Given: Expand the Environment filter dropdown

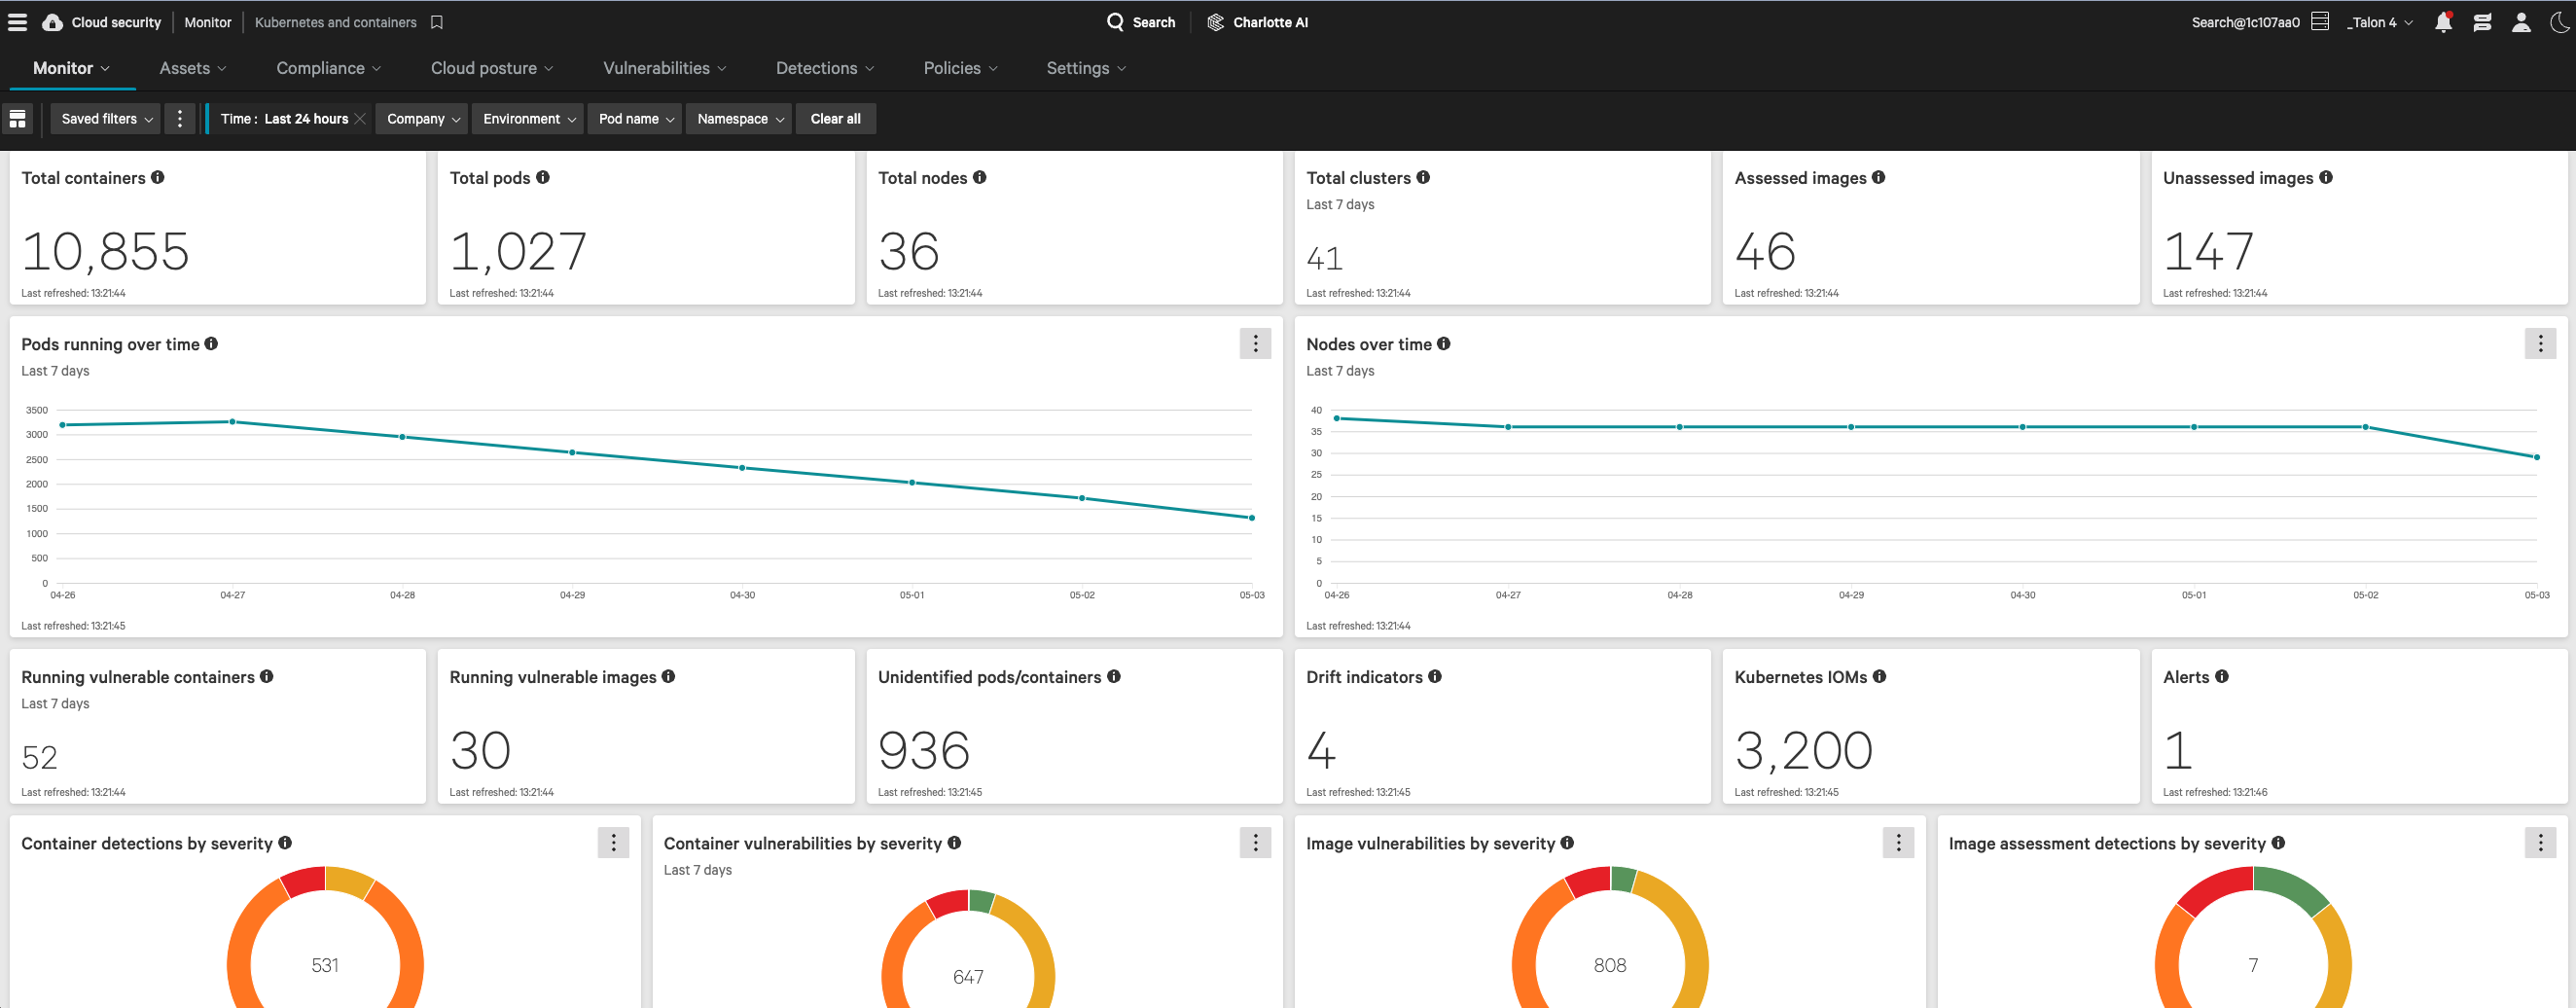Looking at the screenshot, I should click(x=529, y=119).
